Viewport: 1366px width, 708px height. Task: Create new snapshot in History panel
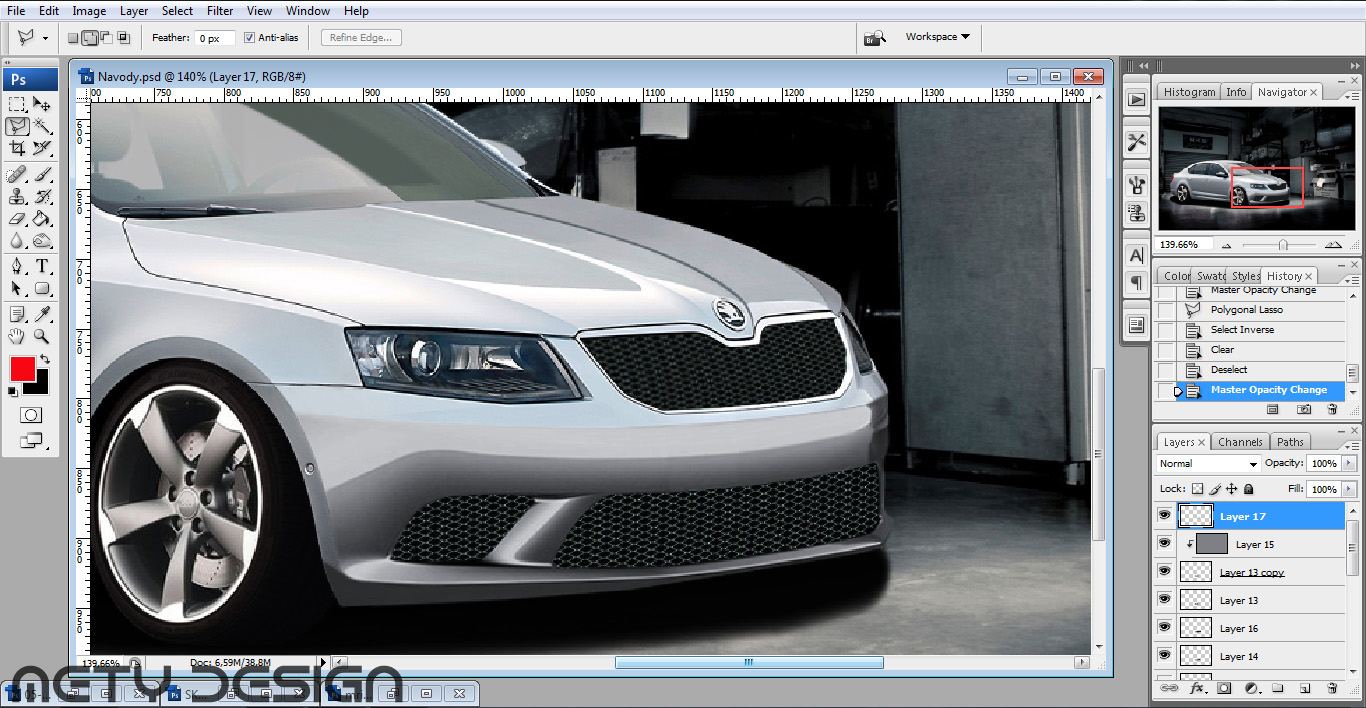[1304, 409]
